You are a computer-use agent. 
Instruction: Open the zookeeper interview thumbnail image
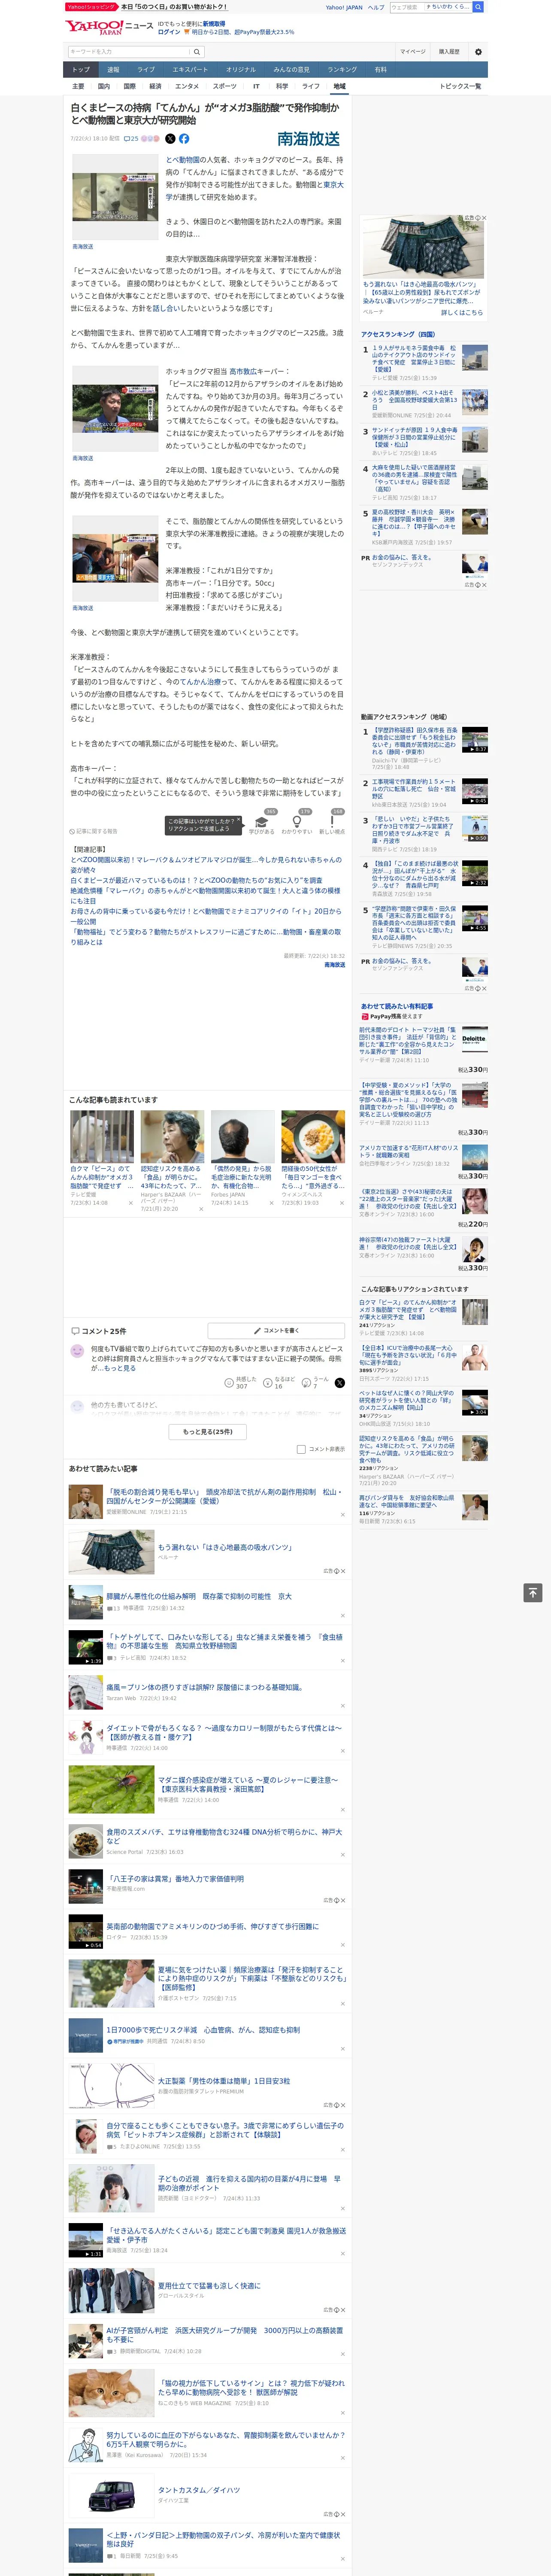tap(115, 409)
